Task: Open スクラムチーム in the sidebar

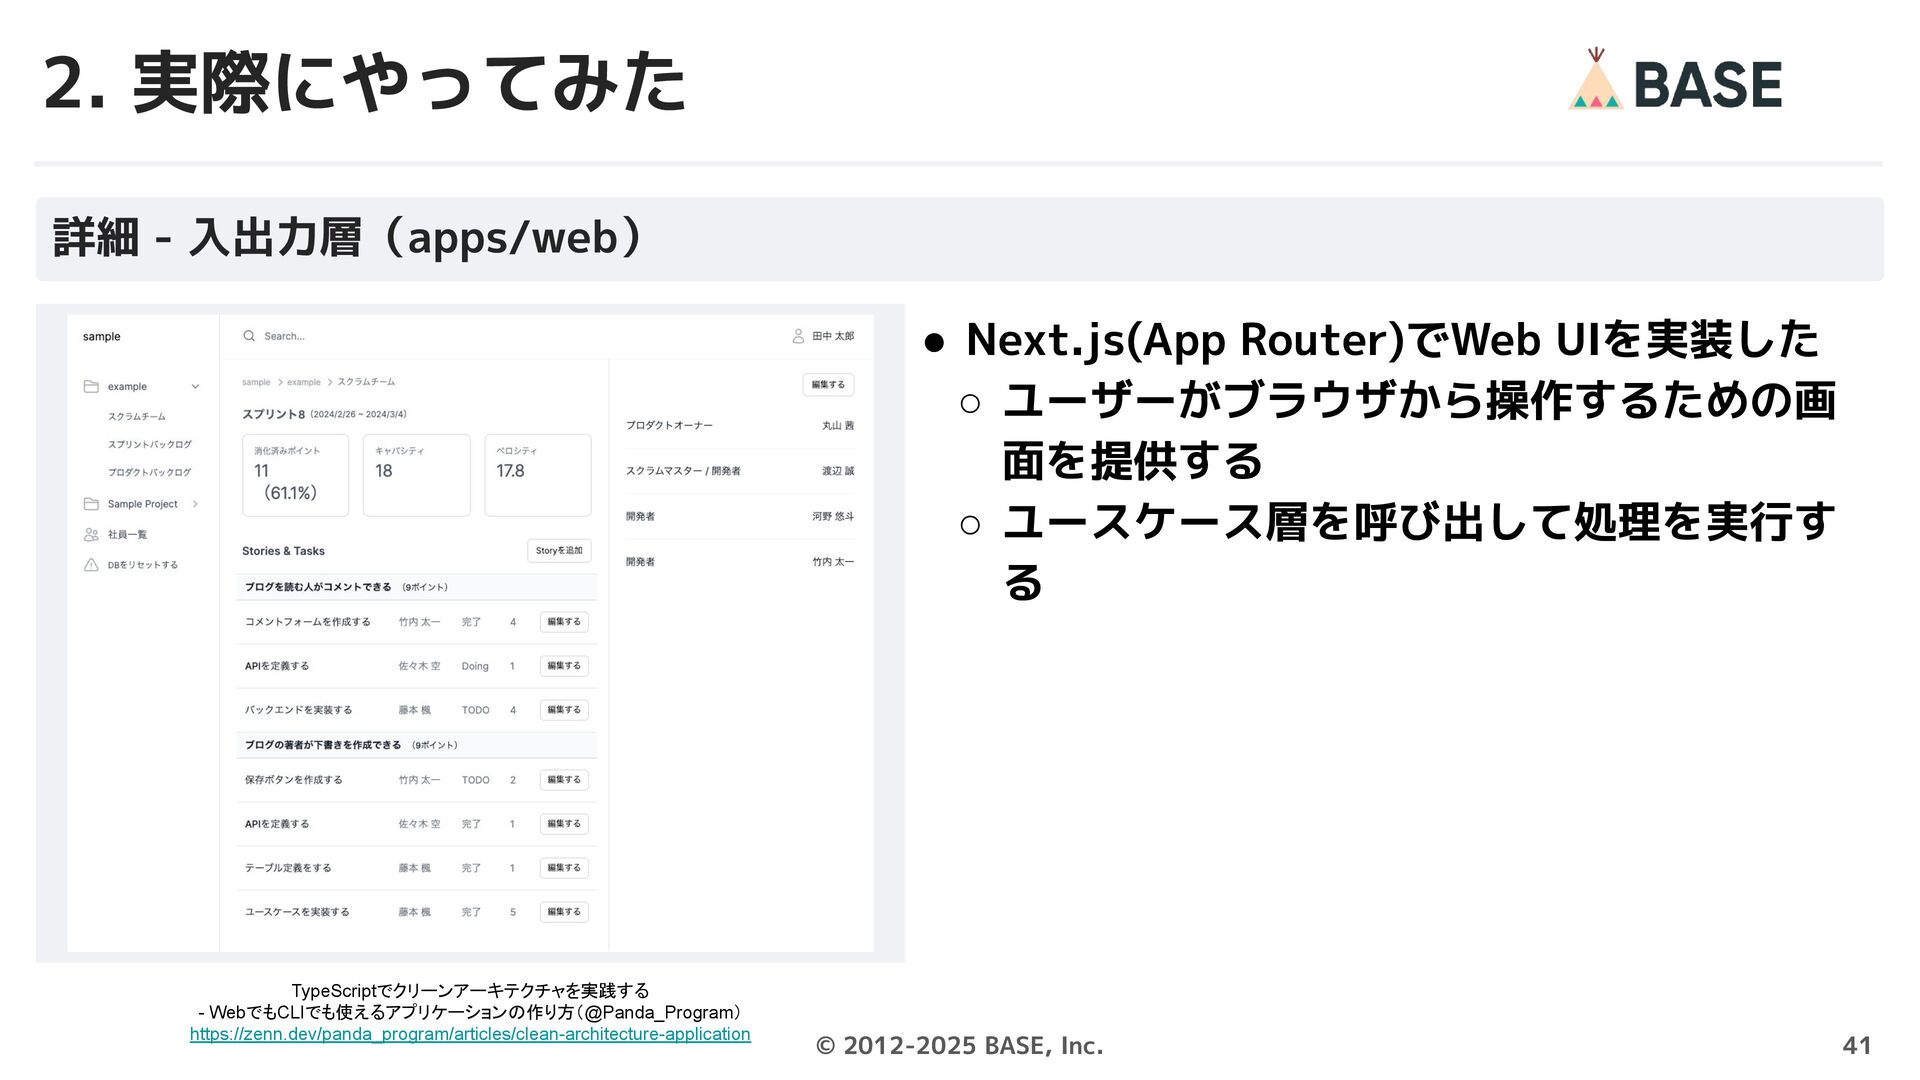Action: point(137,416)
